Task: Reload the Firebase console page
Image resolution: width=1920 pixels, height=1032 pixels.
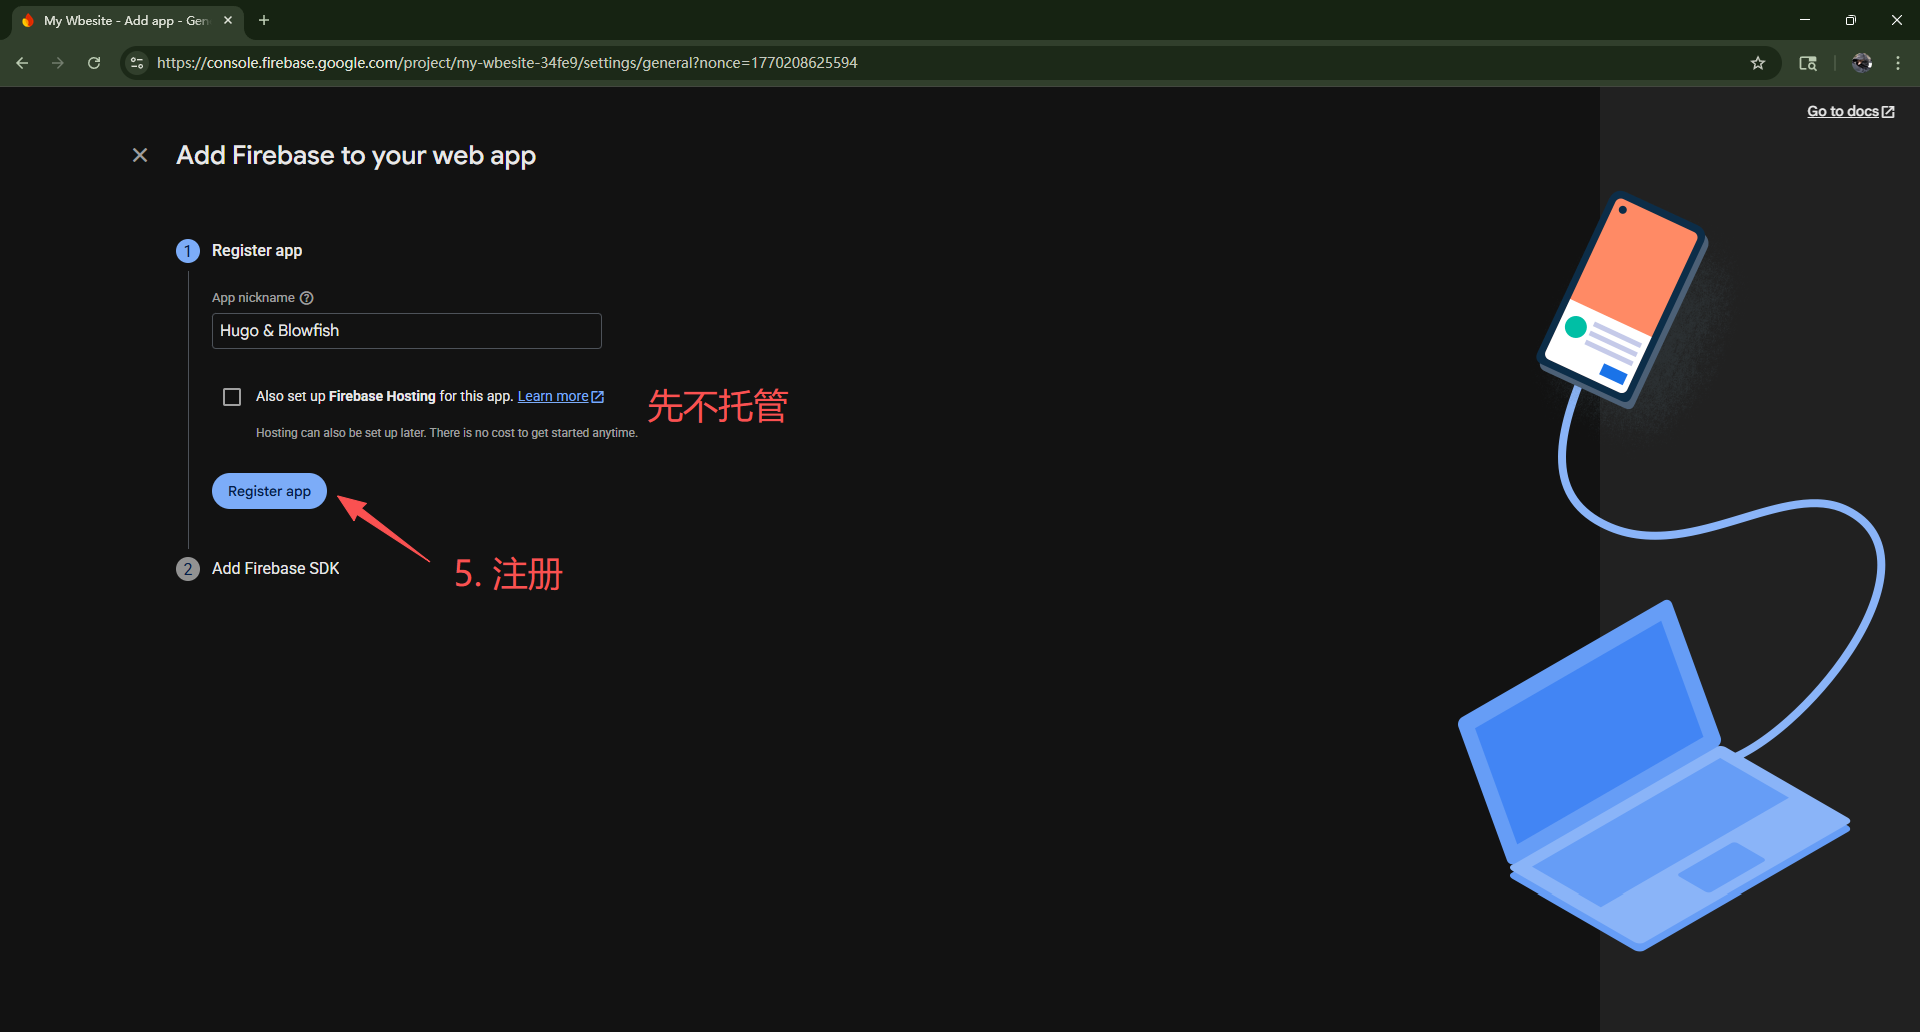Action: point(94,63)
